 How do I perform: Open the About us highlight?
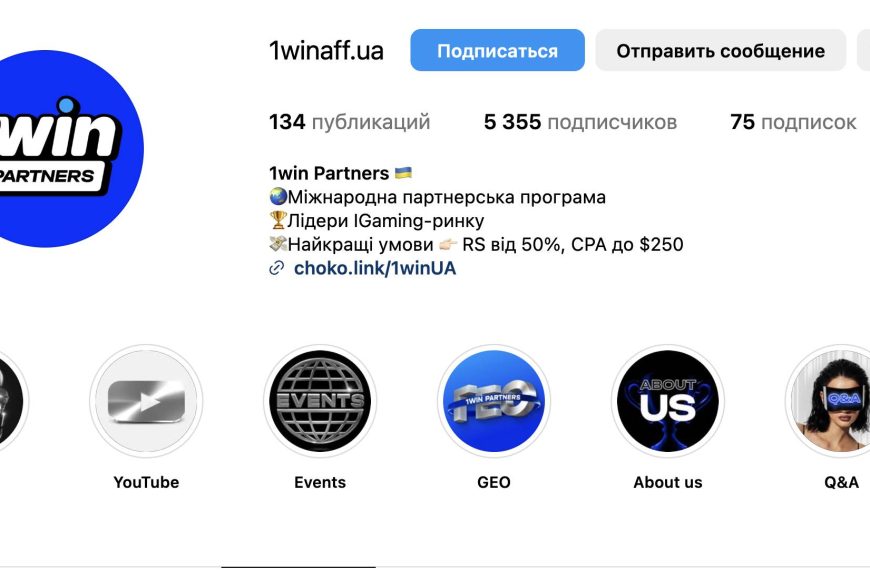point(667,401)
